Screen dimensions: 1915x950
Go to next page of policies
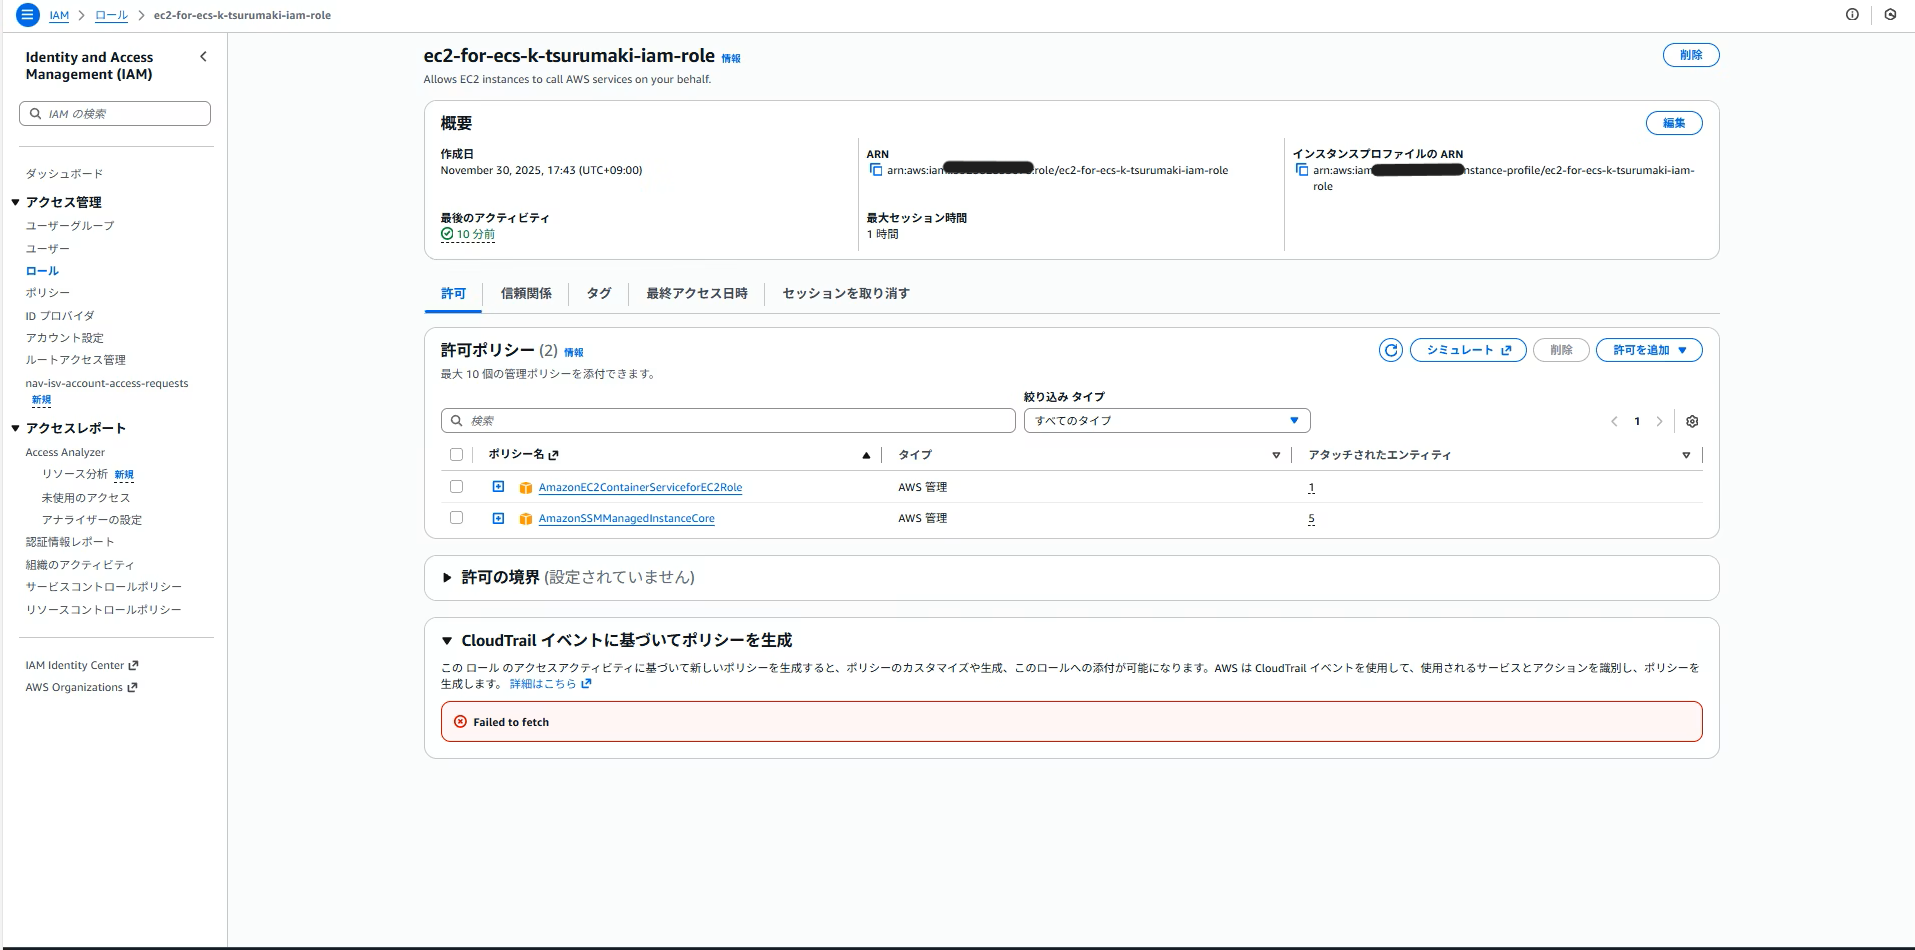1659,421
